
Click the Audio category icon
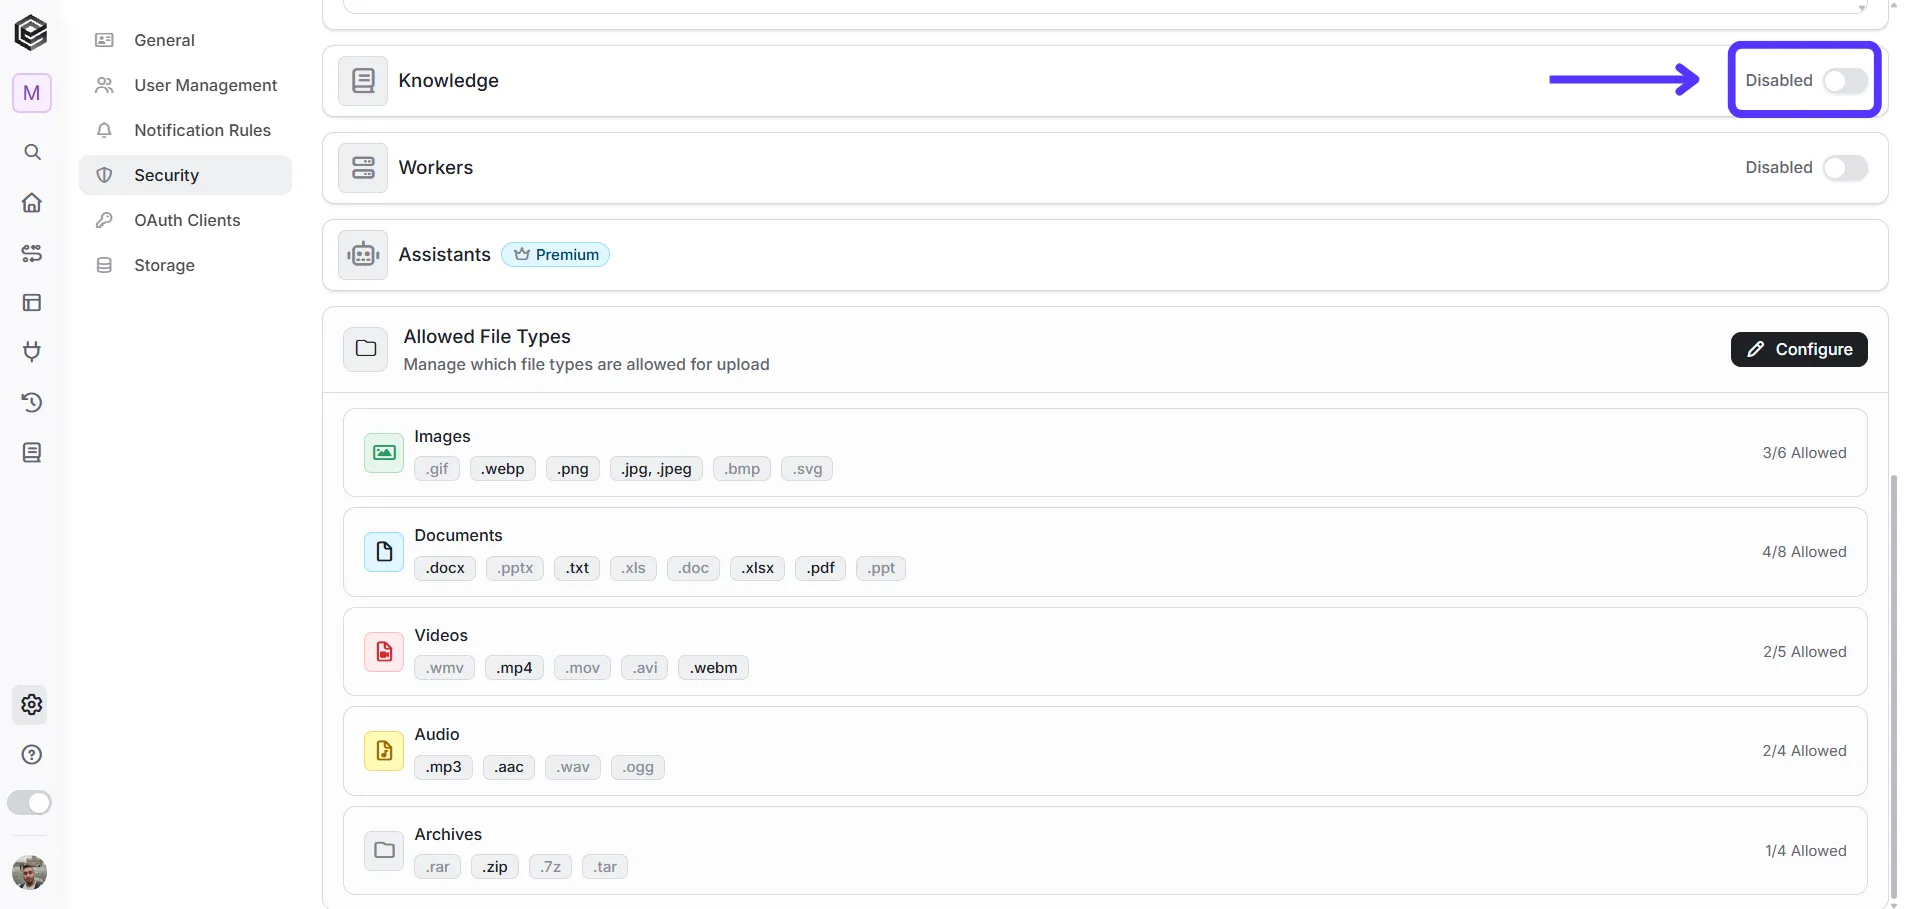(x=384, y=751)
